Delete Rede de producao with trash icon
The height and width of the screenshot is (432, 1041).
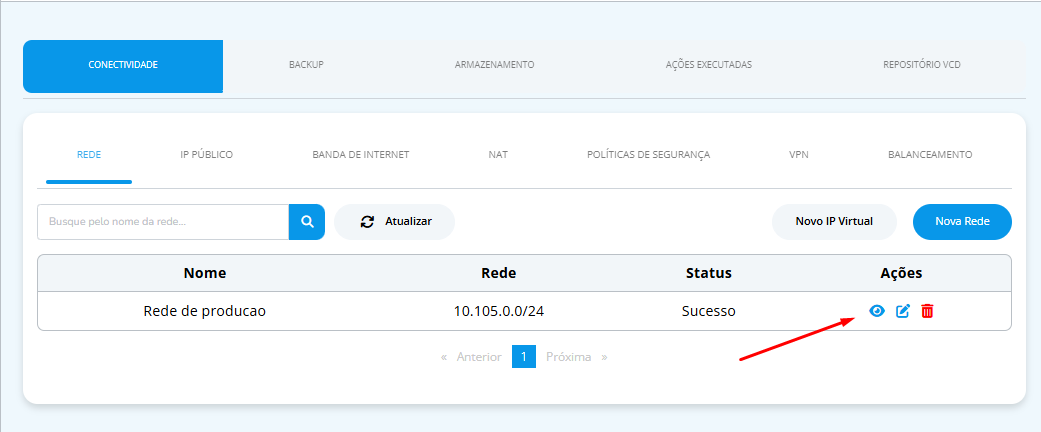(927, 311)
